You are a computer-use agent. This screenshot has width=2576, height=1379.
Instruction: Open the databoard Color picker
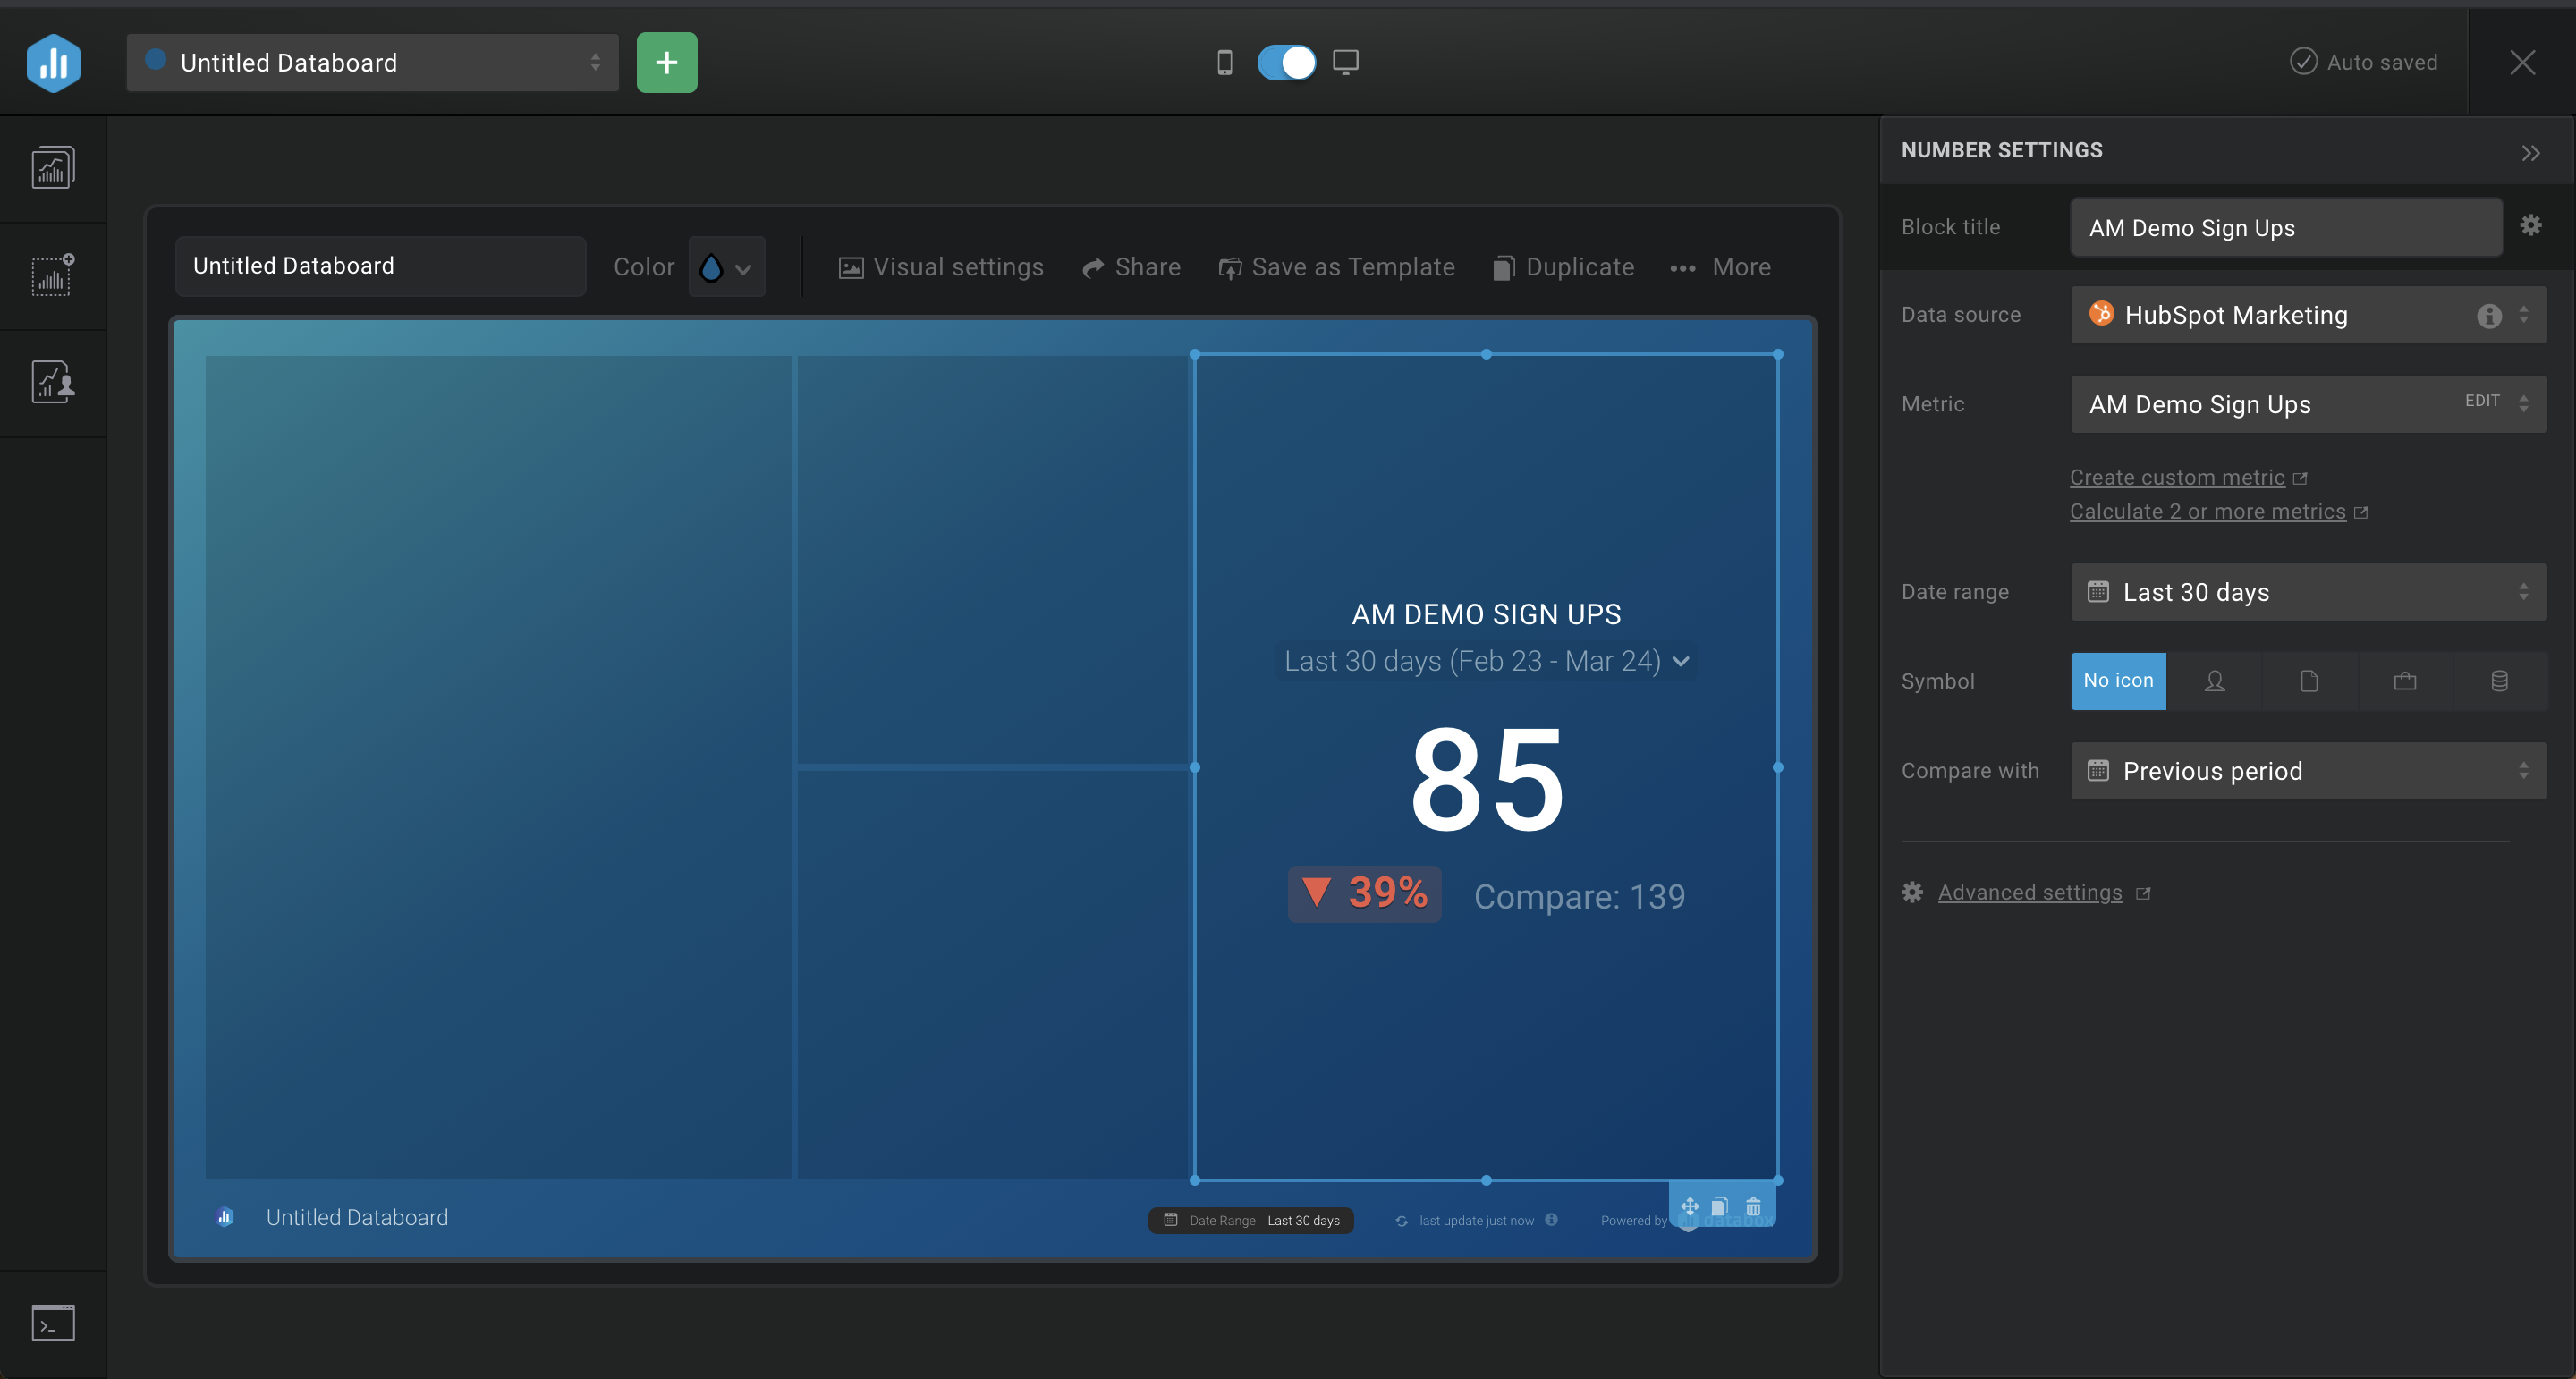(x=726, y=267)
